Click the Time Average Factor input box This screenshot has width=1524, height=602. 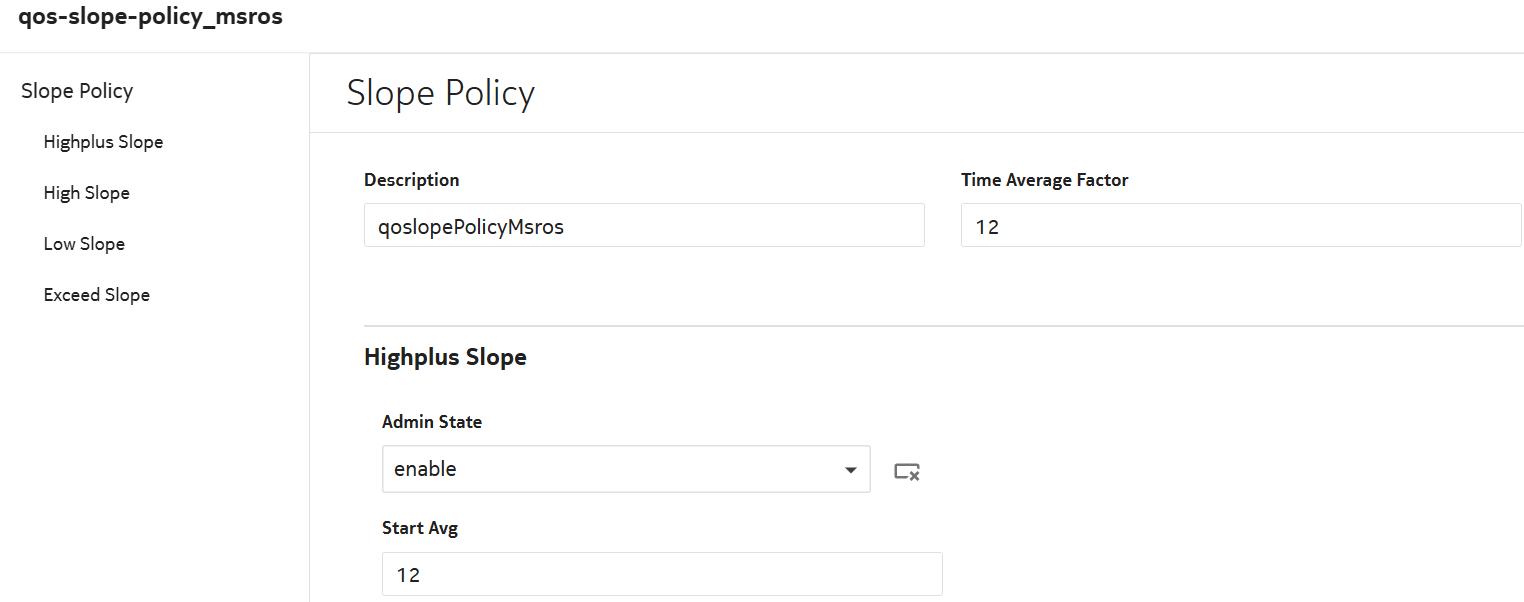coord(1240,226)
